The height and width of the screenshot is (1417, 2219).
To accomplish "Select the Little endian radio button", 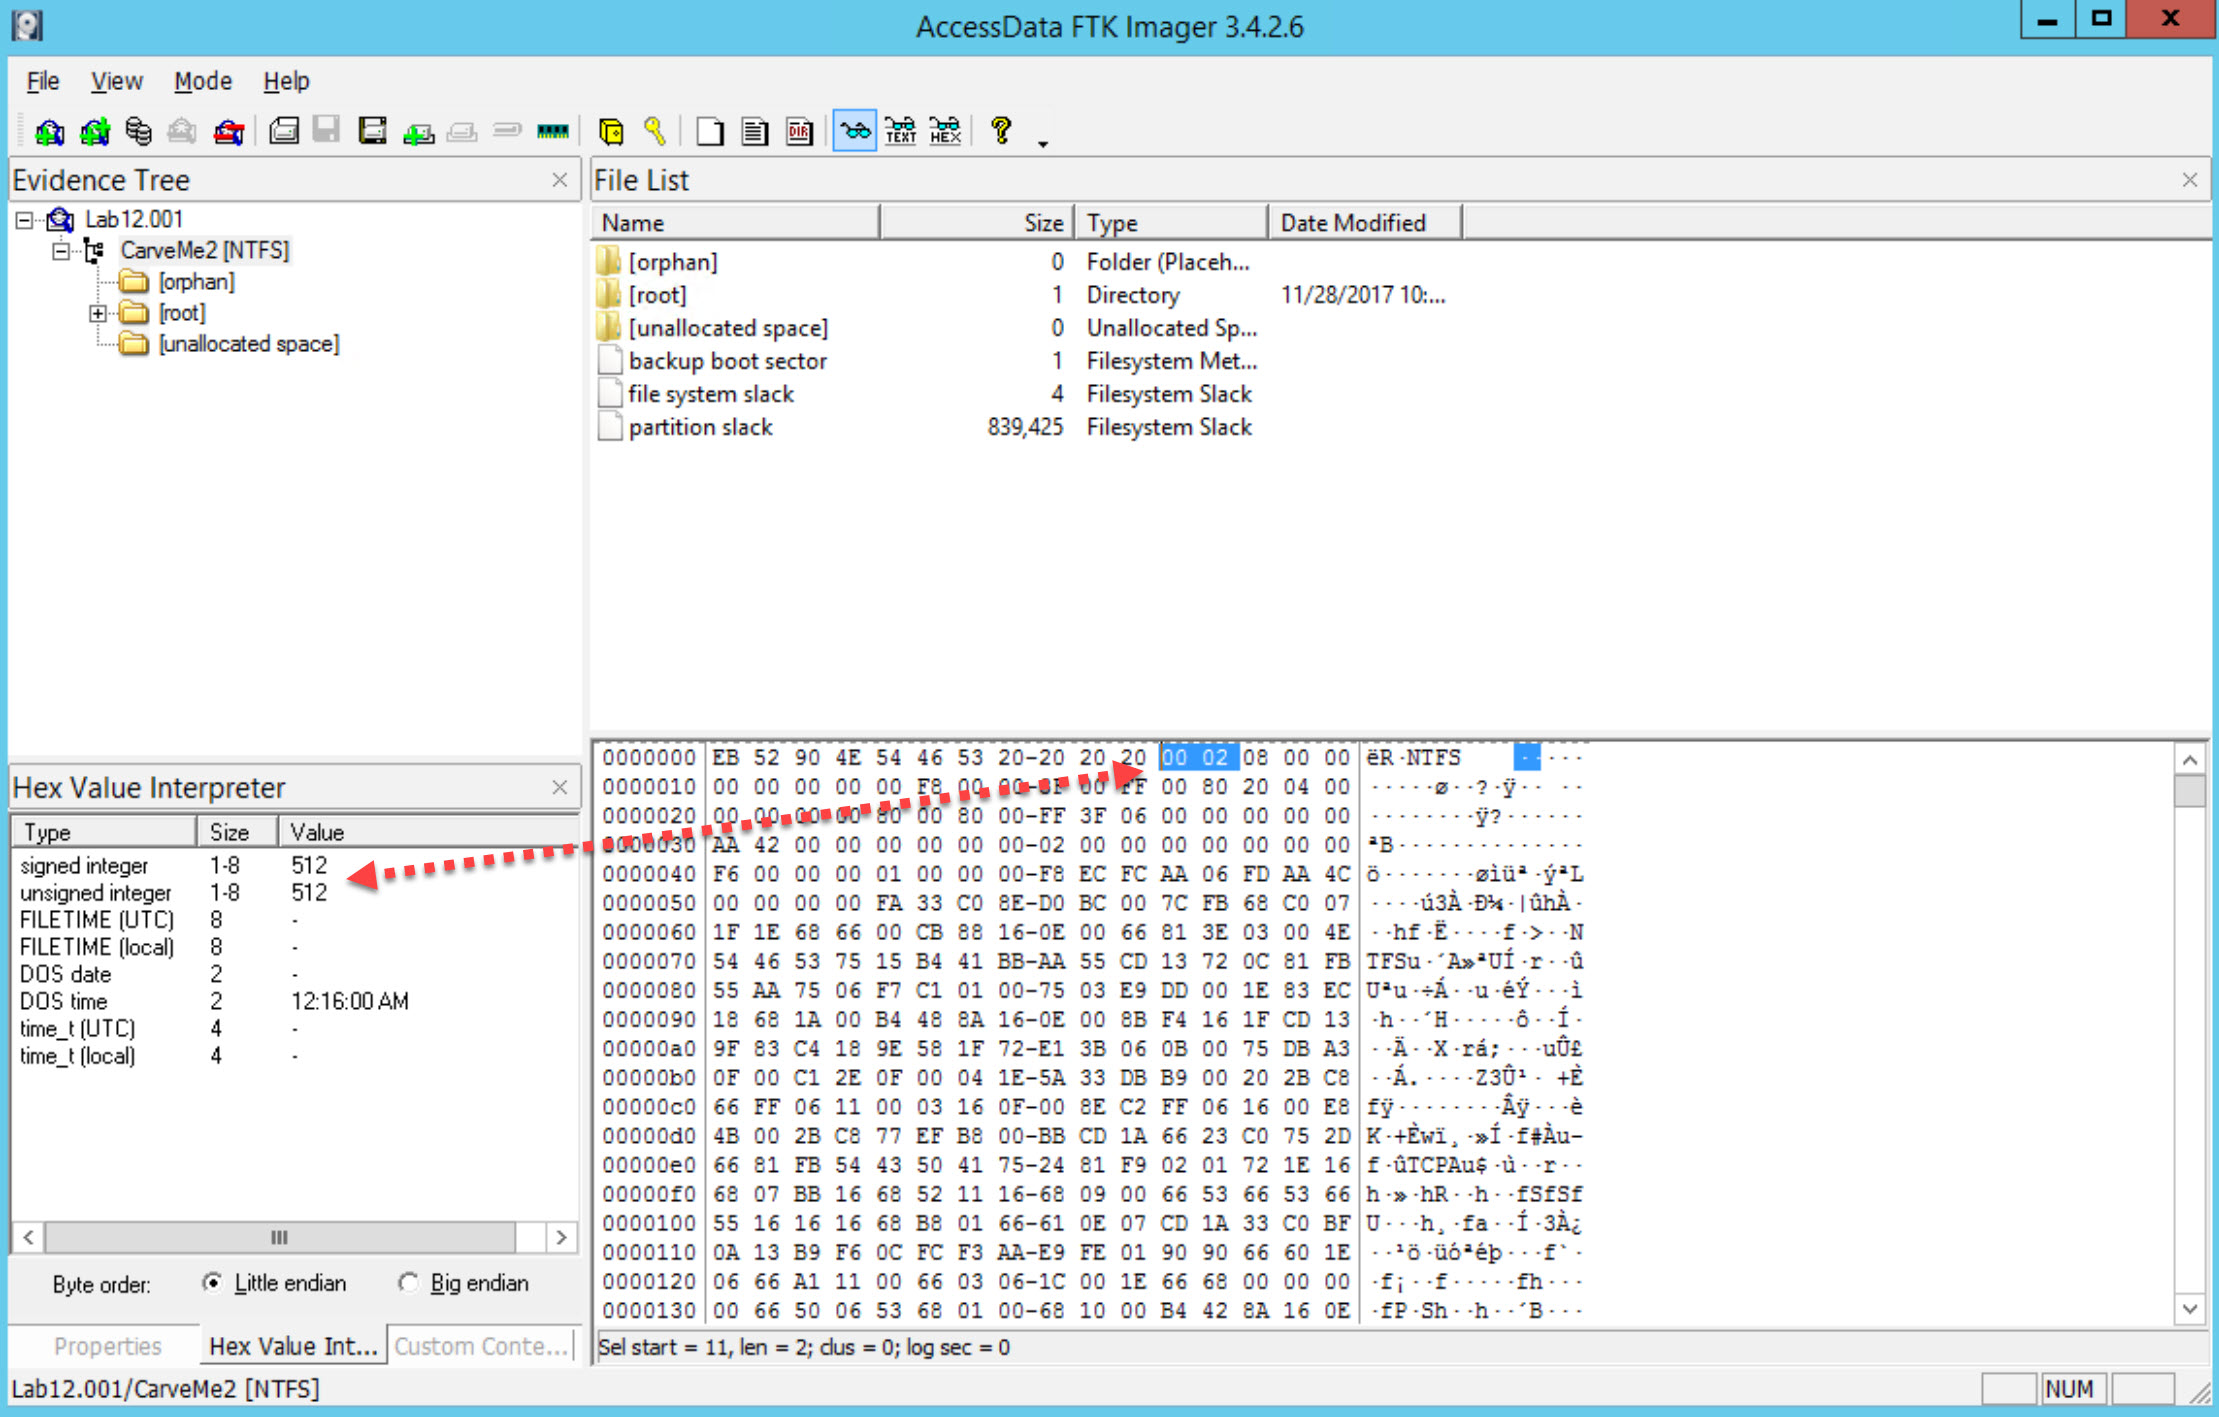I will [x=214, y=1283].
